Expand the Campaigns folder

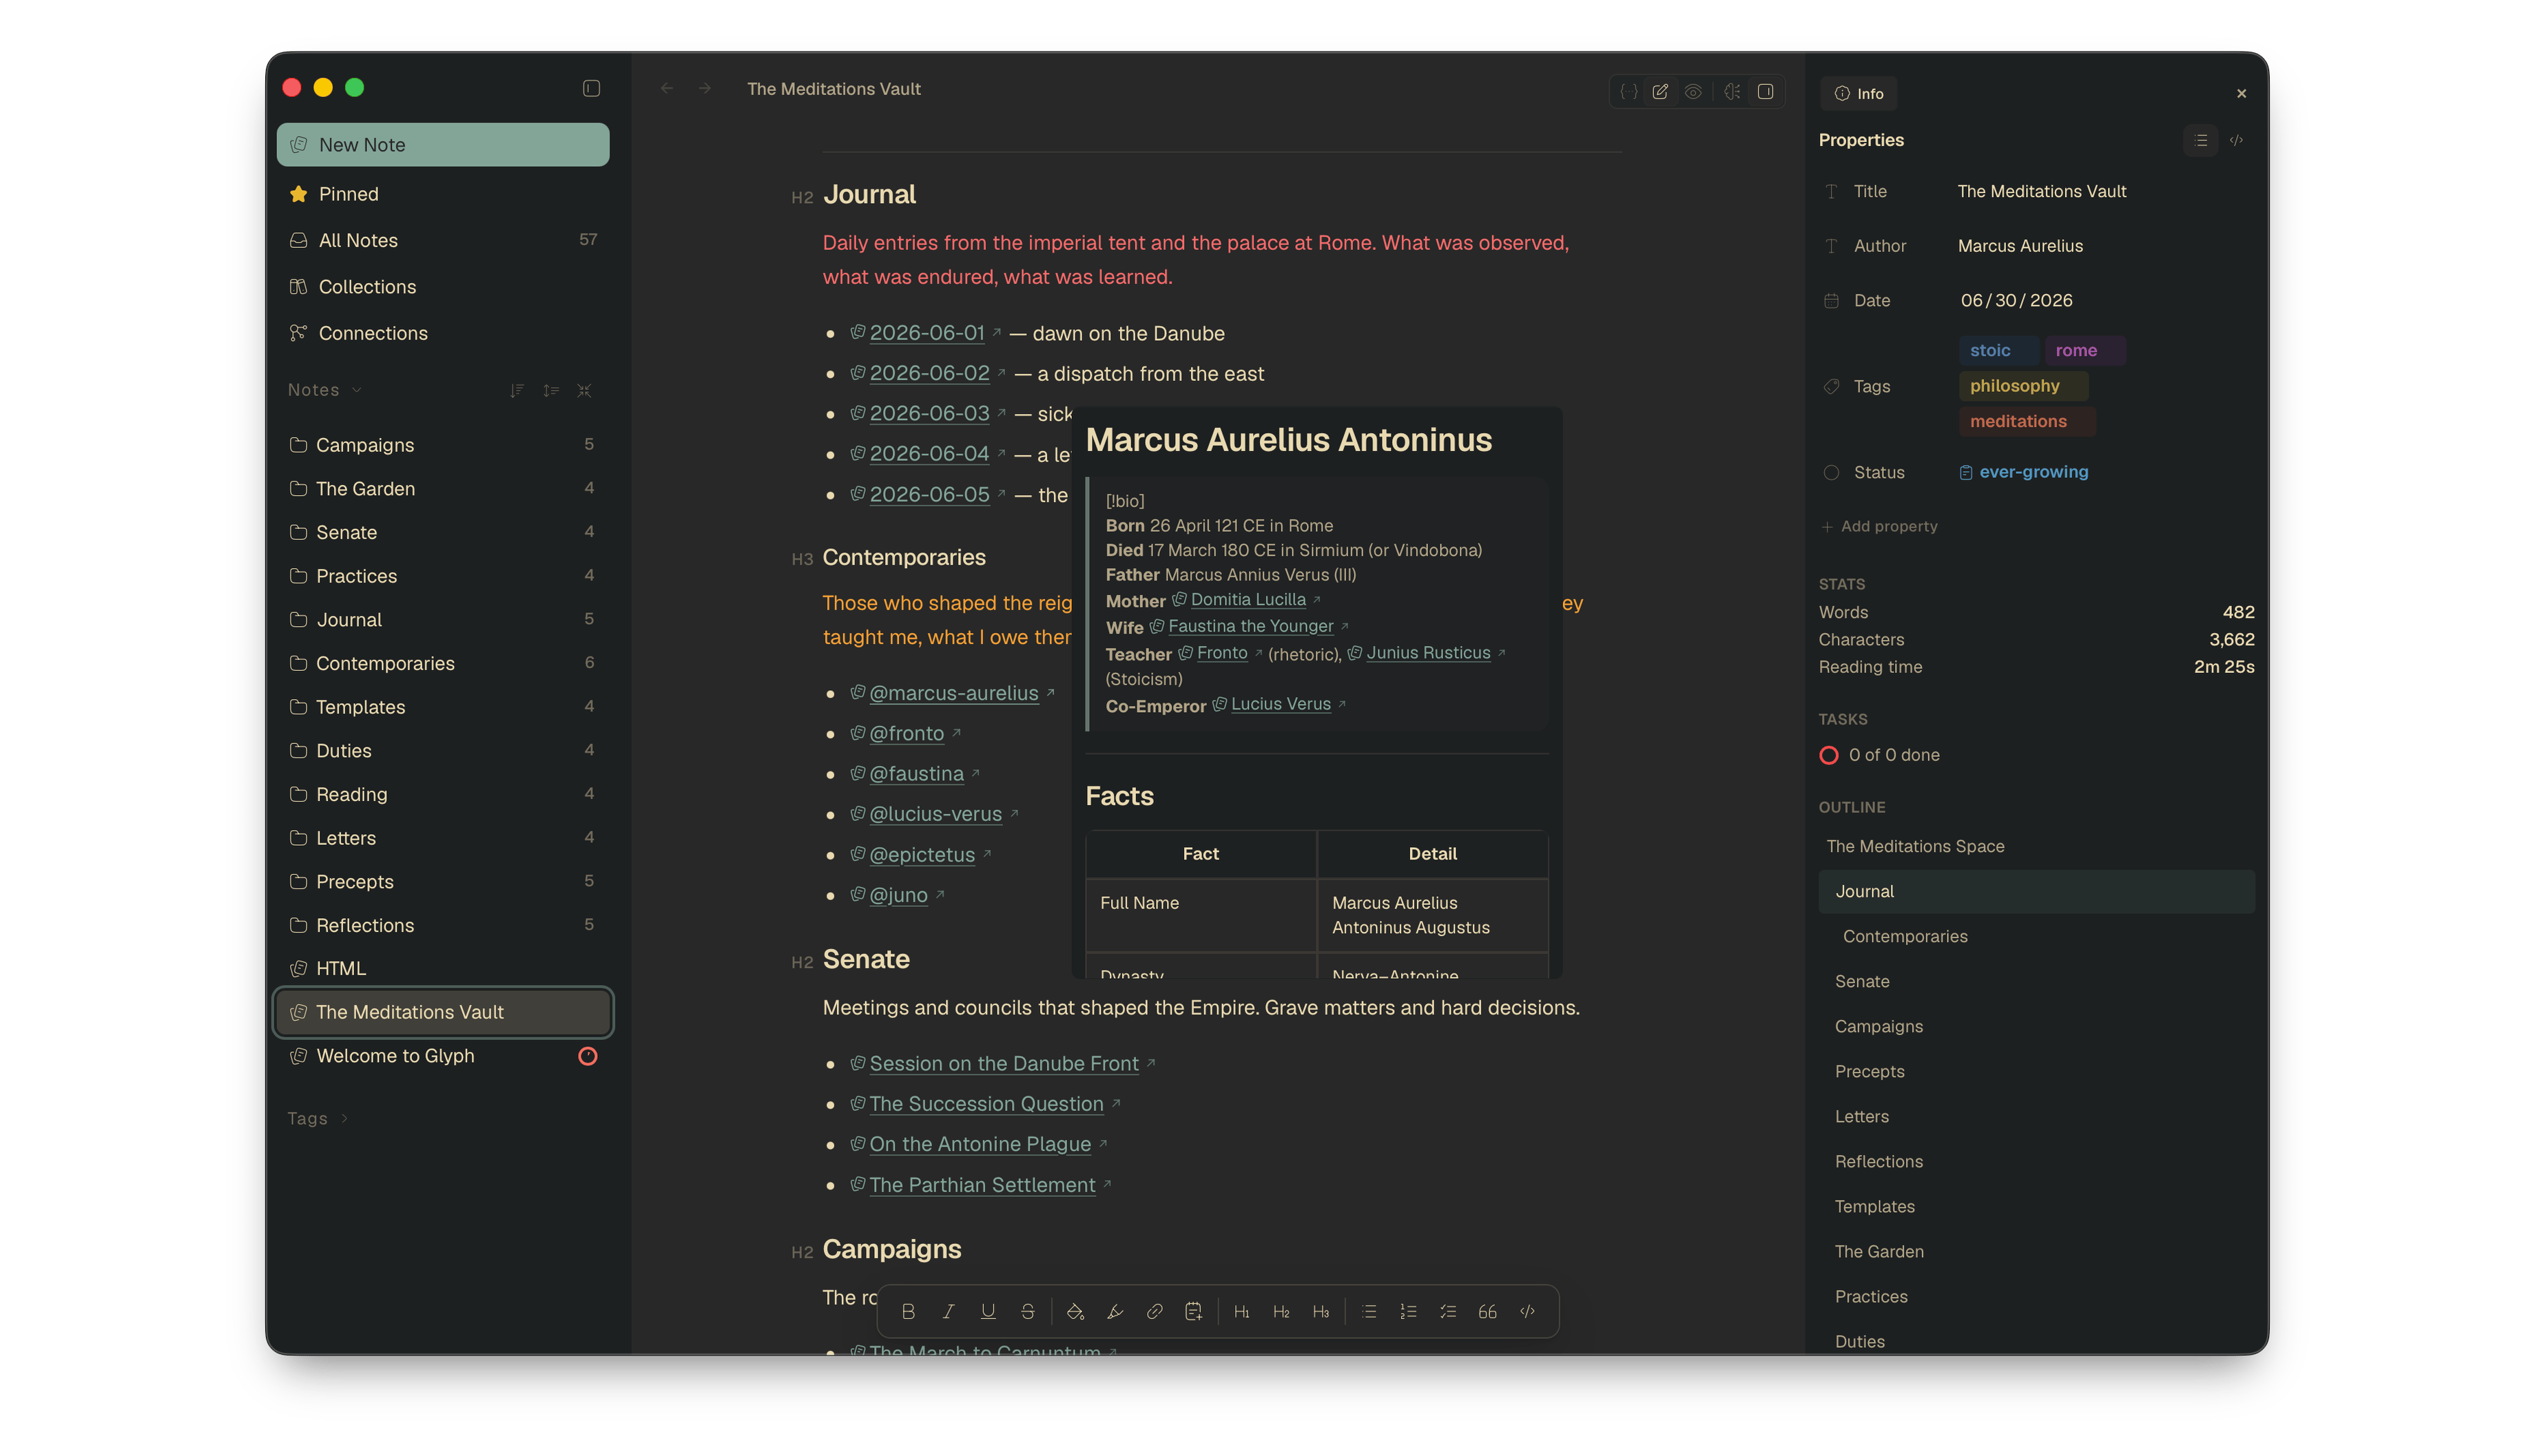click(x=443, y=444)
